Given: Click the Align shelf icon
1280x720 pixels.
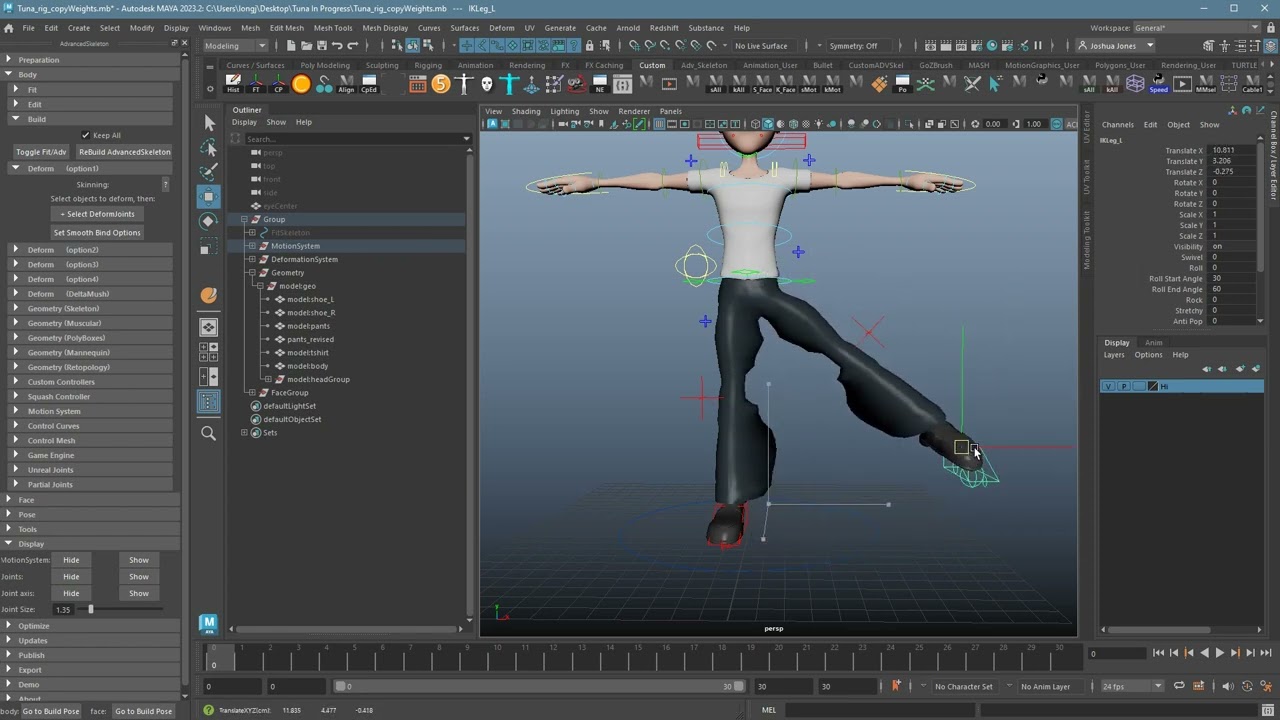Looking at the screenshot, I should [x=346, y=84].
